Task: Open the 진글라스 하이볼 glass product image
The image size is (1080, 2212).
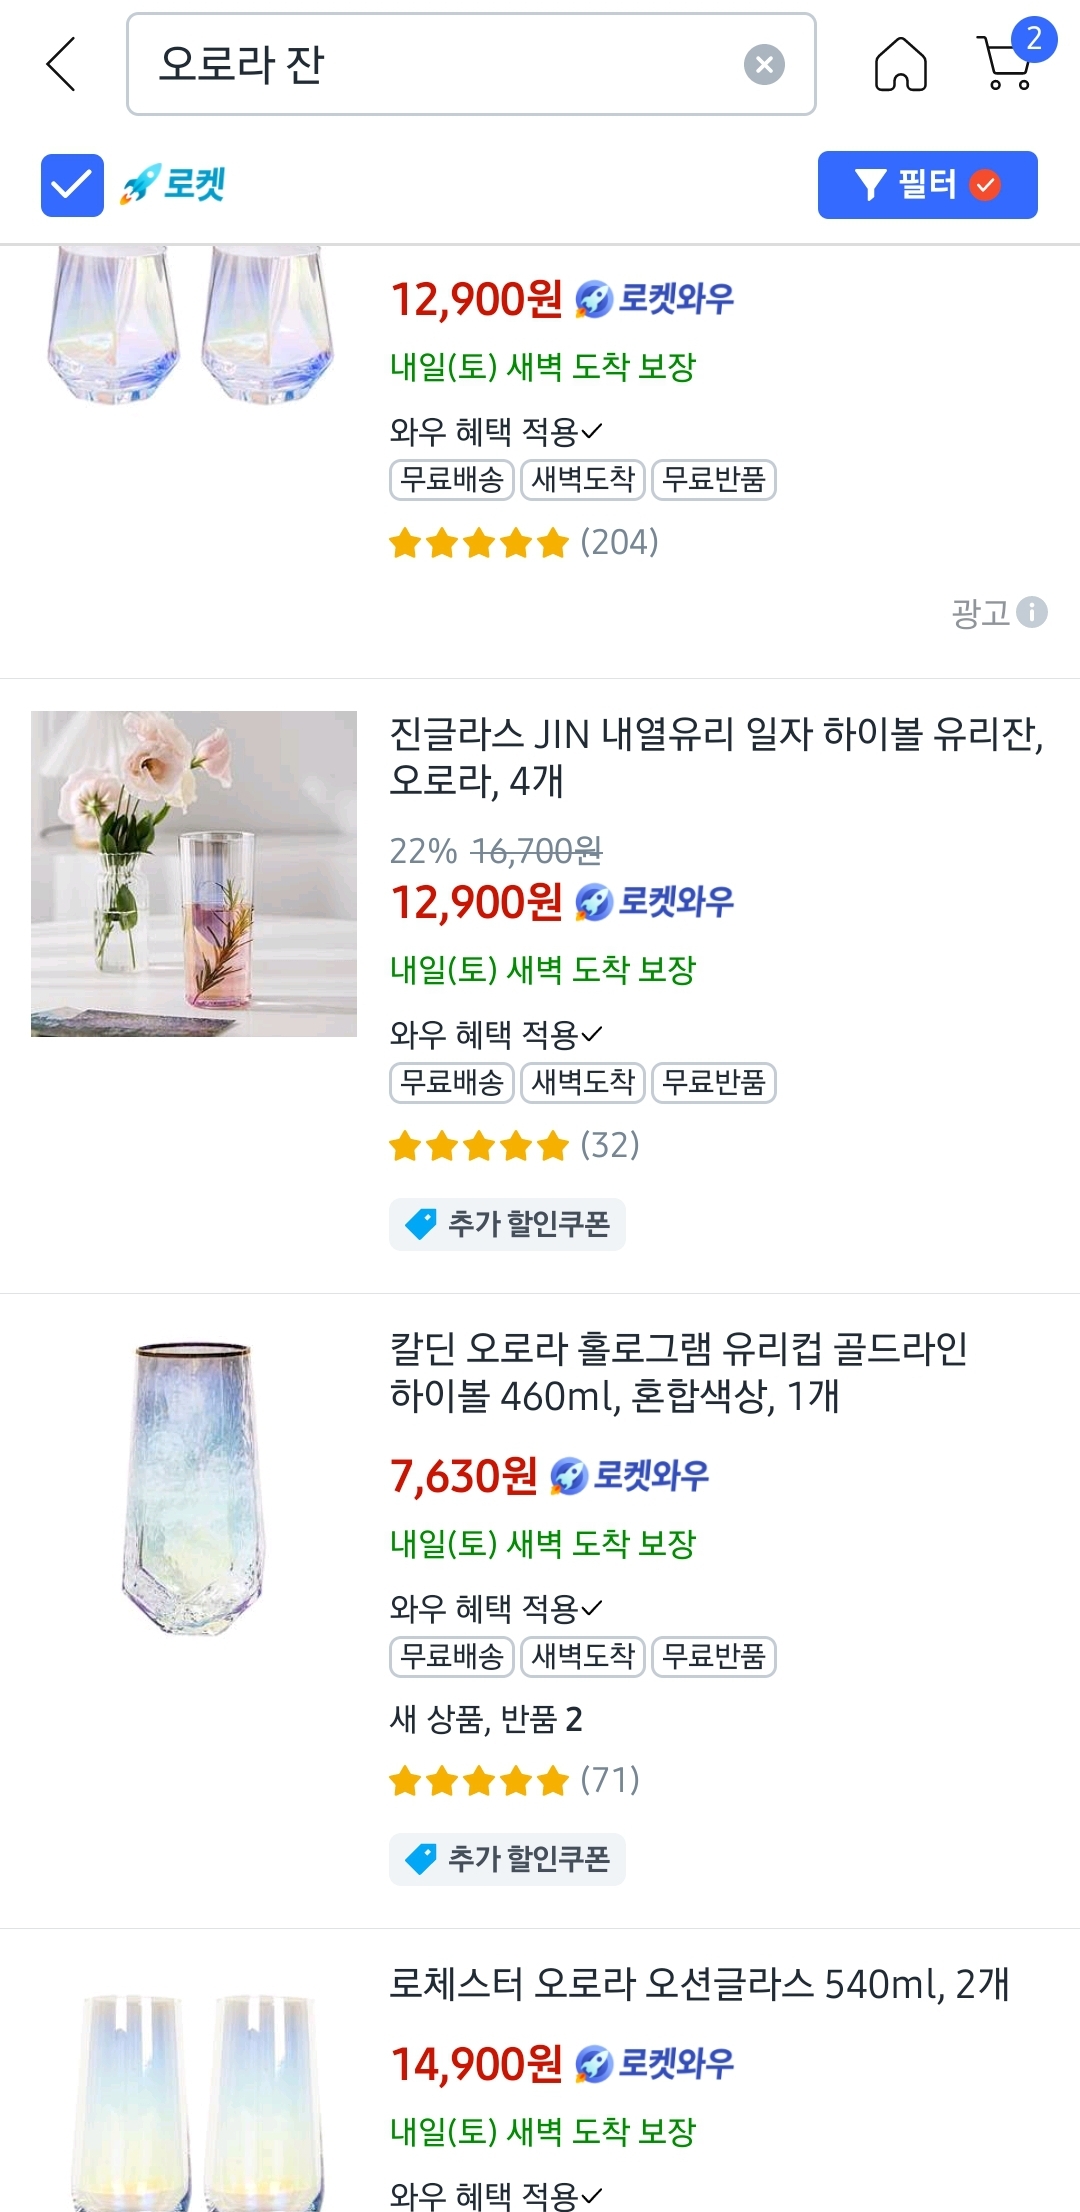Action: coord(194,874)
